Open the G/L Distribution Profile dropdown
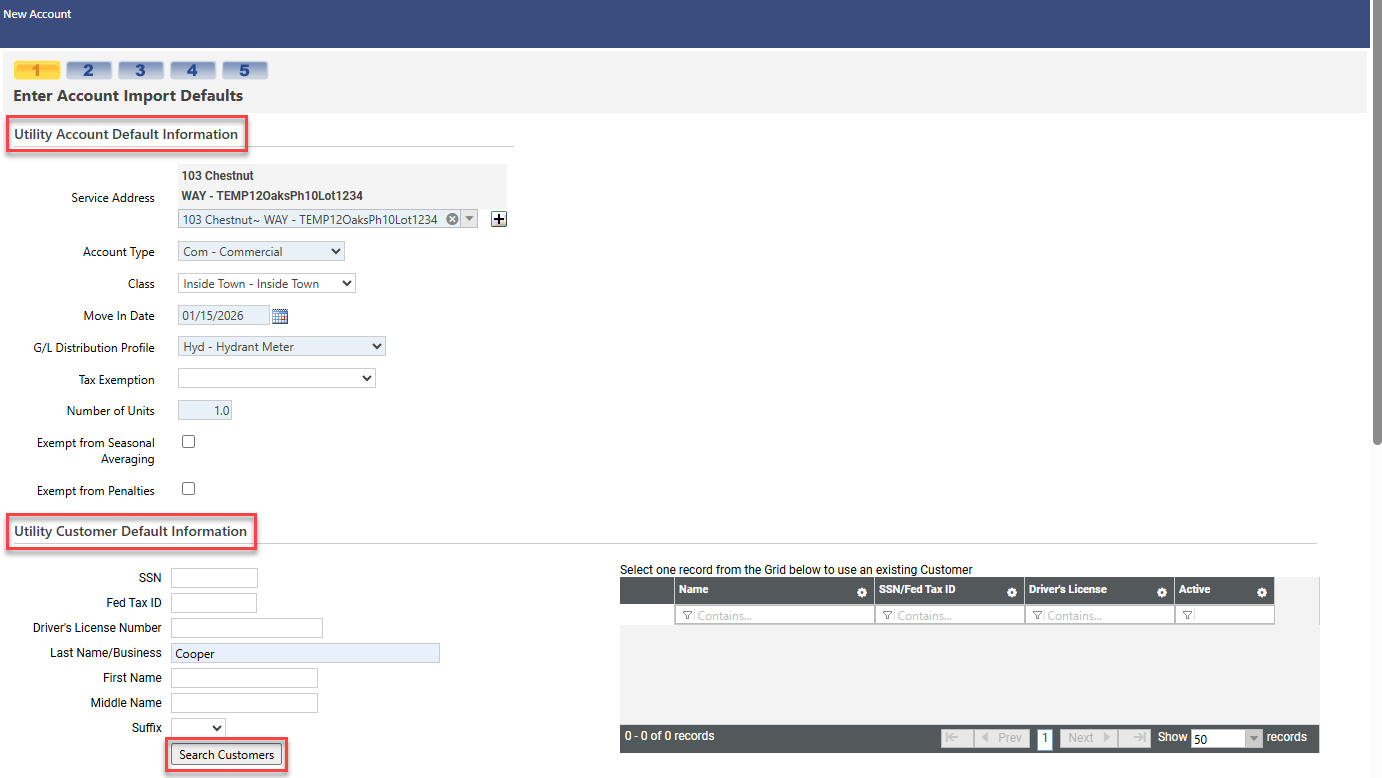Image resolution: width=1382 pixels, height=778 pixels. point(282,347)
